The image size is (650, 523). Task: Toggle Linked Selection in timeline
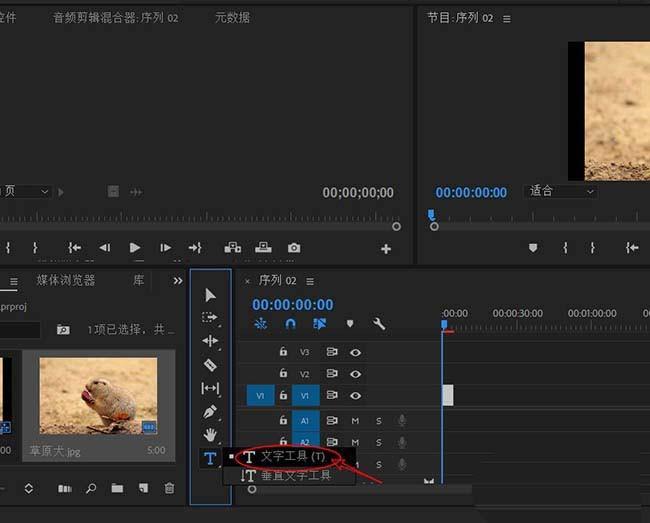(x=320, y=323)
